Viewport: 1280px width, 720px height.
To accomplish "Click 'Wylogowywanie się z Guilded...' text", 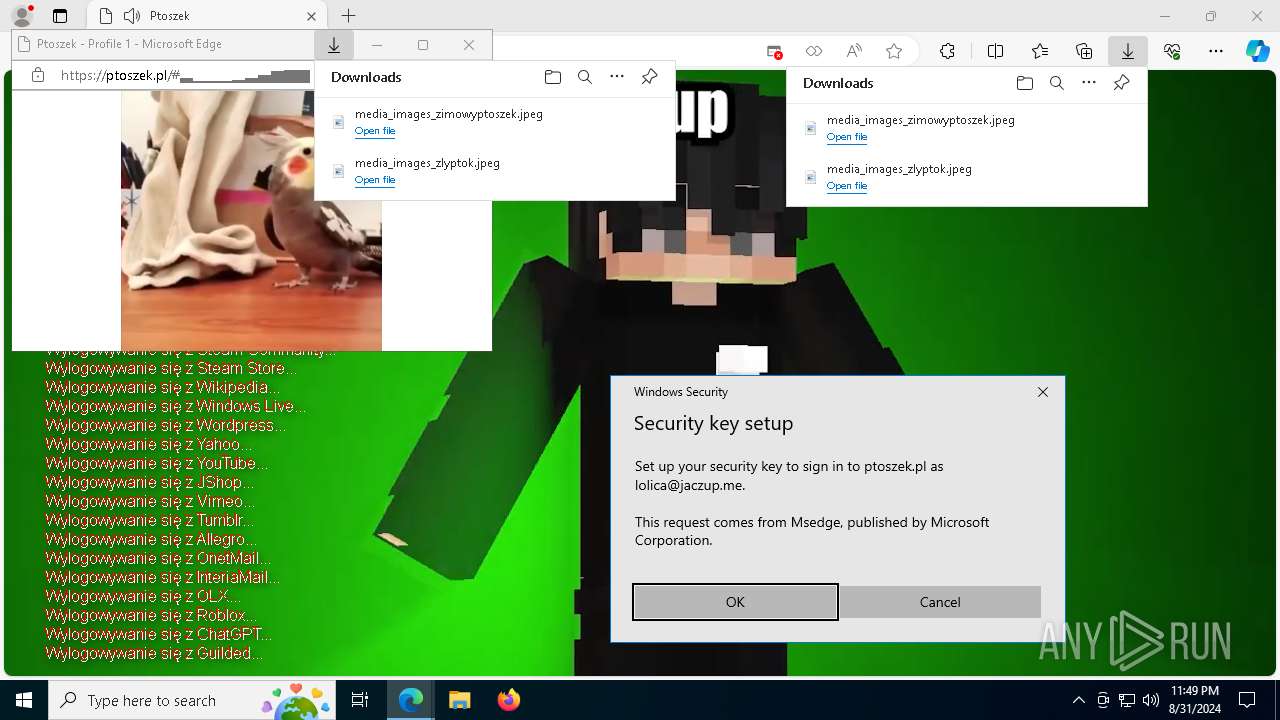I will pyautogui.click(x=154, y=653).
